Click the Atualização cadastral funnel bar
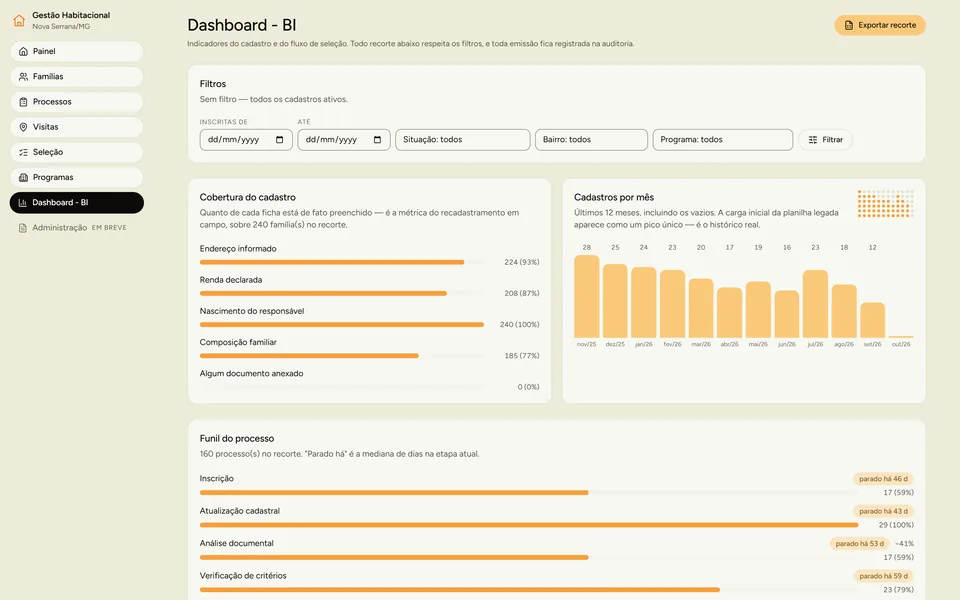Screen dimensions: 960x600 tap(529, 525)
